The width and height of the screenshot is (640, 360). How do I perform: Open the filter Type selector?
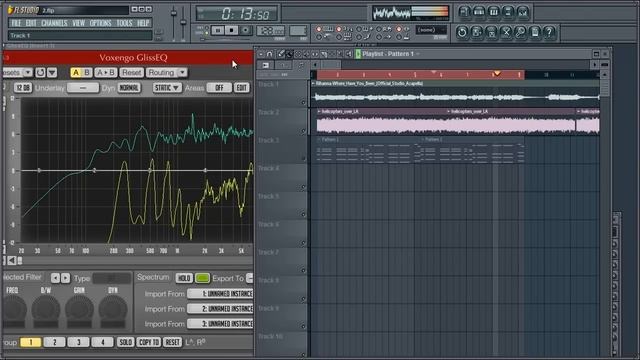pos(111,278)
